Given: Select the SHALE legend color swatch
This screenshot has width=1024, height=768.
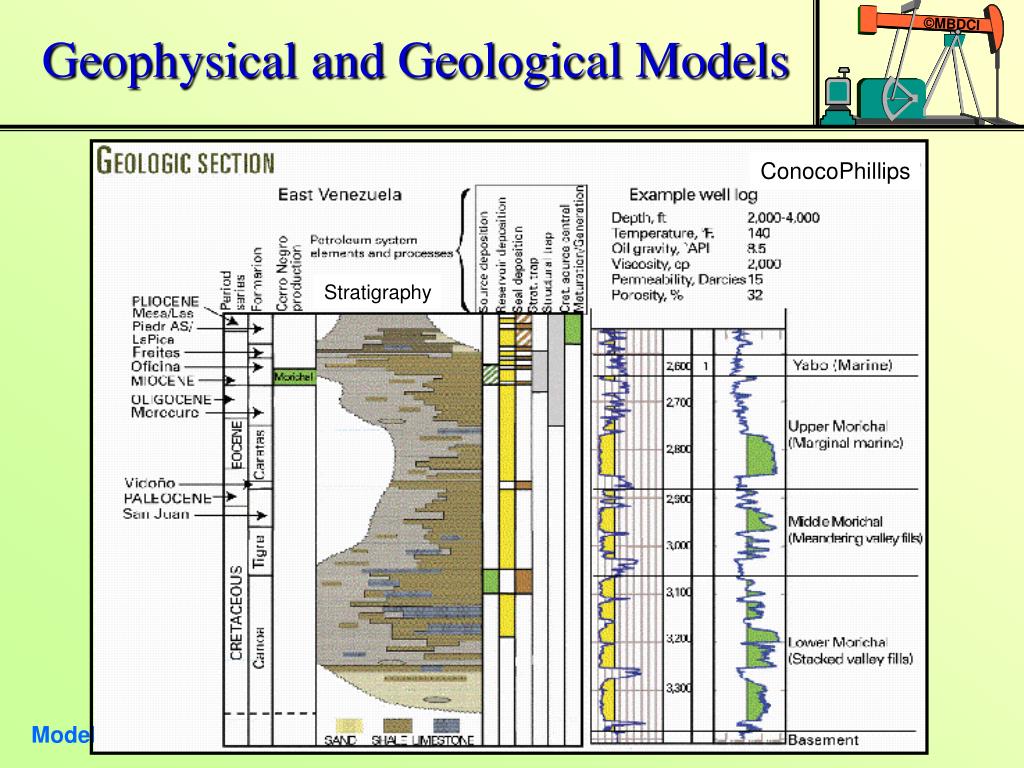Looking at the screenshot, I should pyautogui.click(x=398, y=726).
